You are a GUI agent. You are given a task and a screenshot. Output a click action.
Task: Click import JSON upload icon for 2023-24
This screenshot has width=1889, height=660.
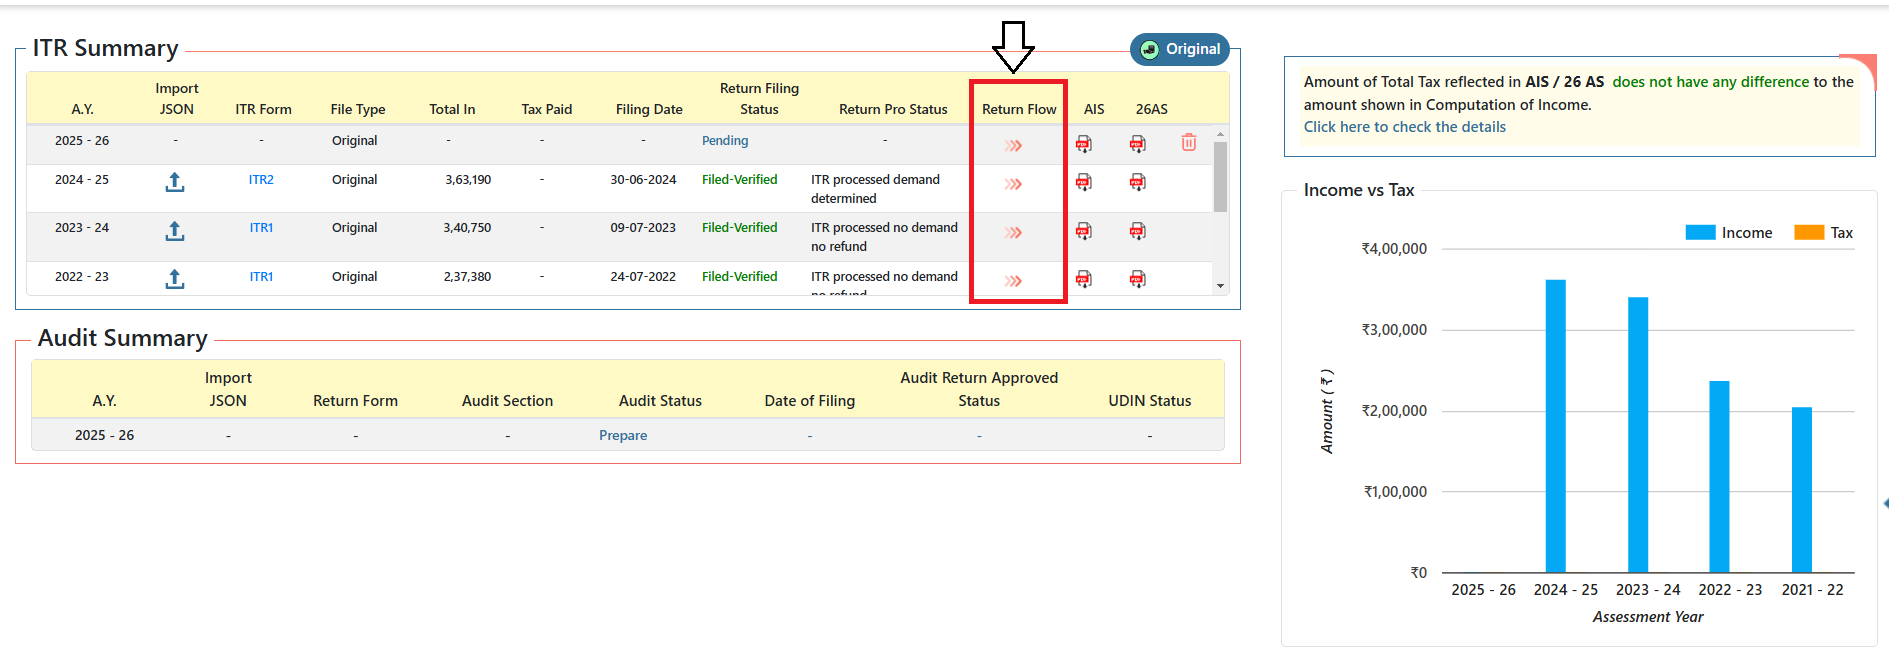175,231
